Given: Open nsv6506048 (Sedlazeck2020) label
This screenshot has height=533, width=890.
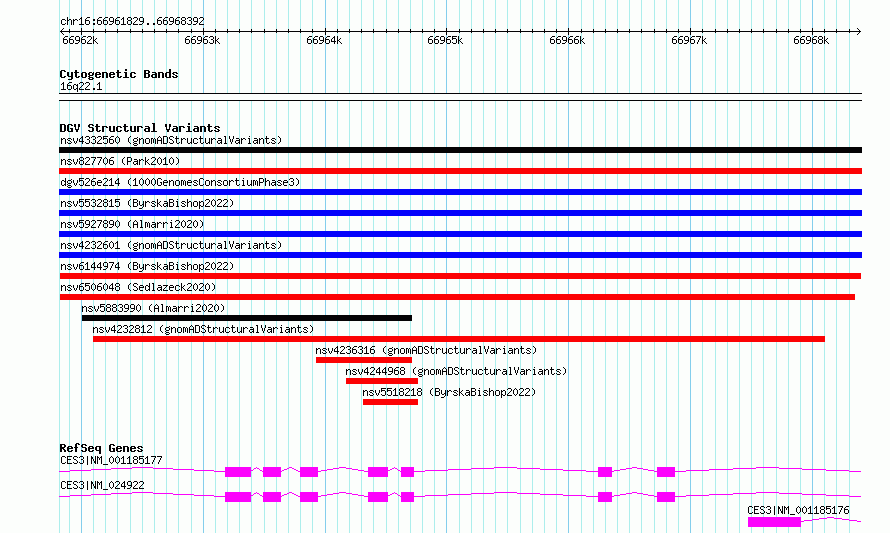Looking at the screenshot, I should [x=138, y=287].
